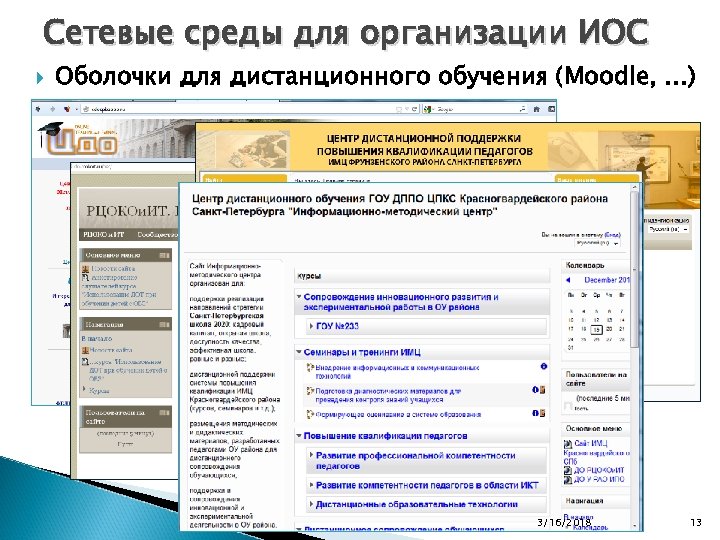Open the language dropdown in the front window
The width and height of the screenshot is (720, 540).
pos(597,243)
